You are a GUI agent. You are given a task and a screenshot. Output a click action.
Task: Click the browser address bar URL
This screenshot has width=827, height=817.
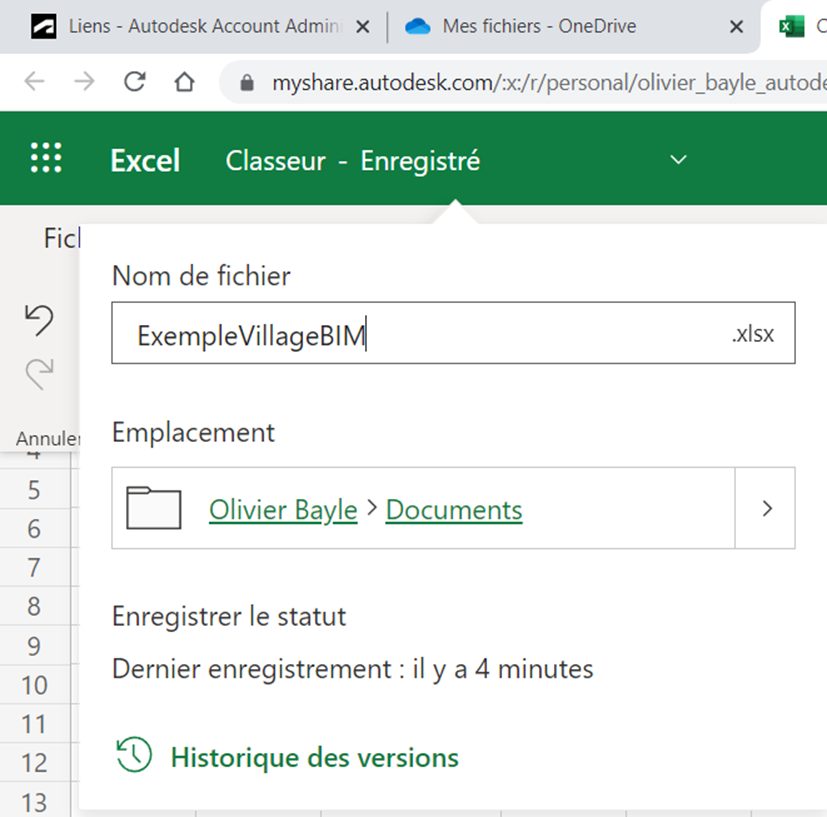(x=549, y=83)
